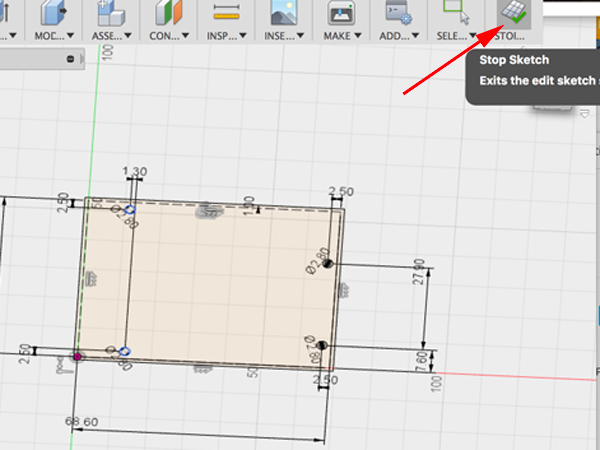Select the upper Ø2.80 diameter dimension
600x450 pixels.
(318, 261)
